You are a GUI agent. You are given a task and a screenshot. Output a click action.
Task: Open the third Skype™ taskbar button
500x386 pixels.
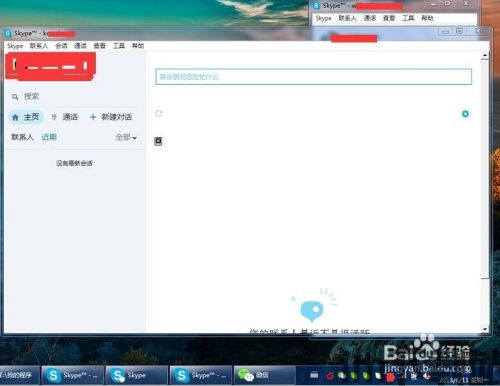pyautogui.click(x=201, y=375)
